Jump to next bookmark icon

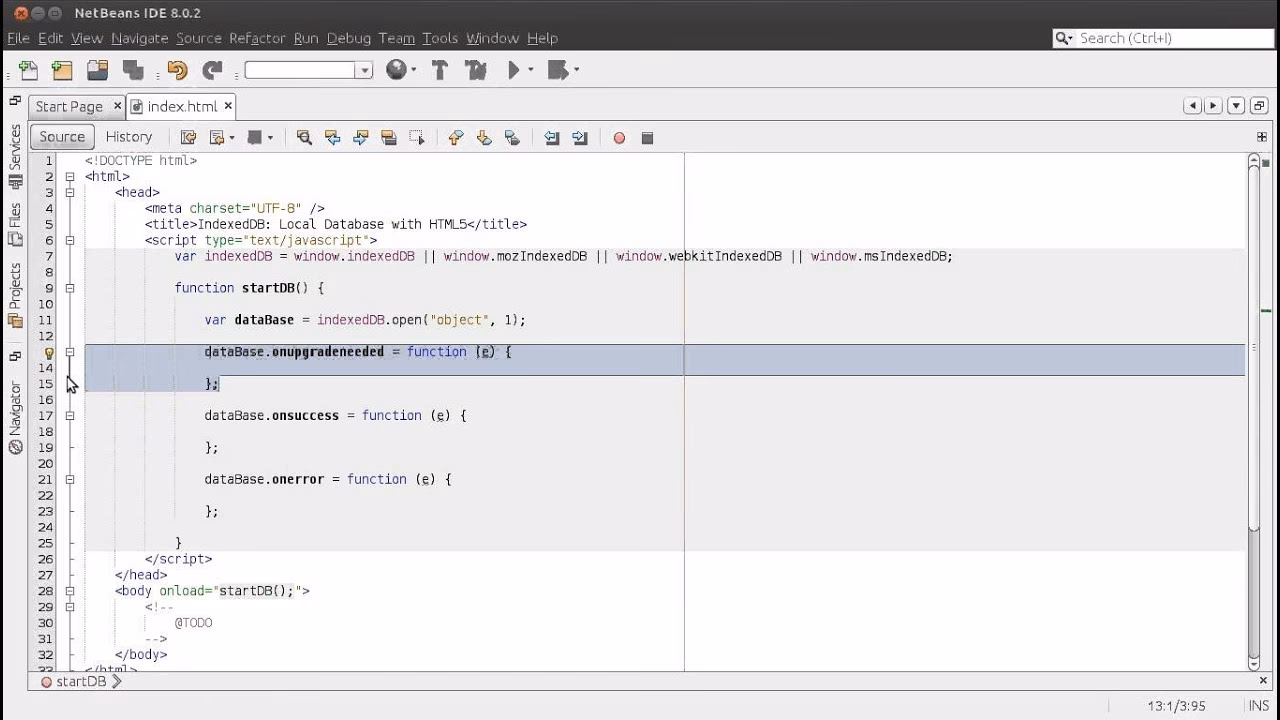pos(484,138)
